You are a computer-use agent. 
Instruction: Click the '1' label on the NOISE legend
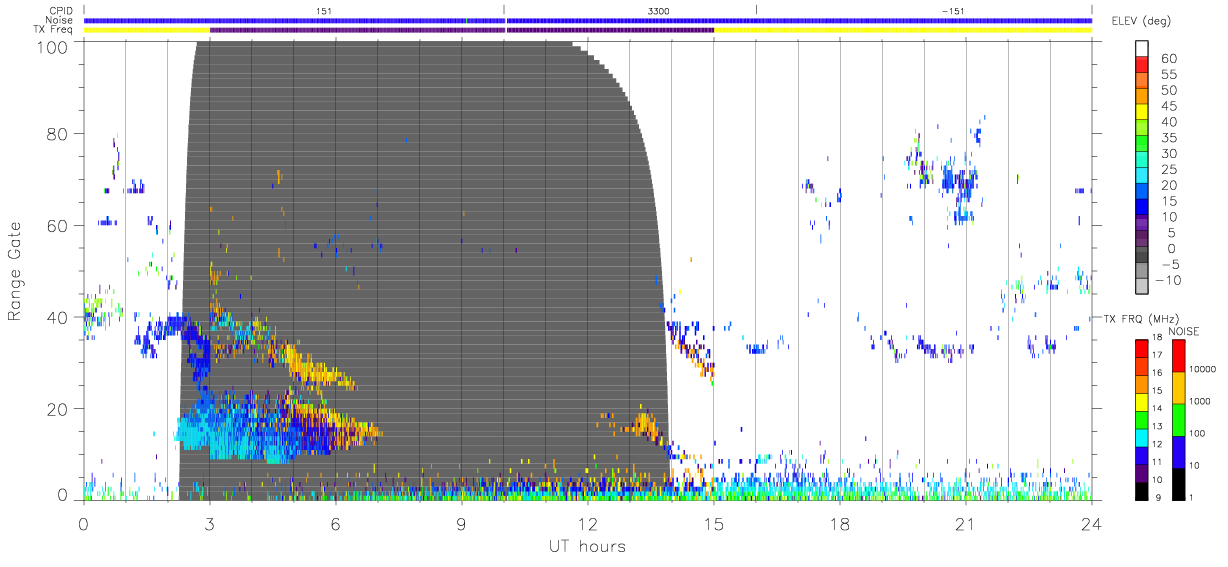(1193, 497)
